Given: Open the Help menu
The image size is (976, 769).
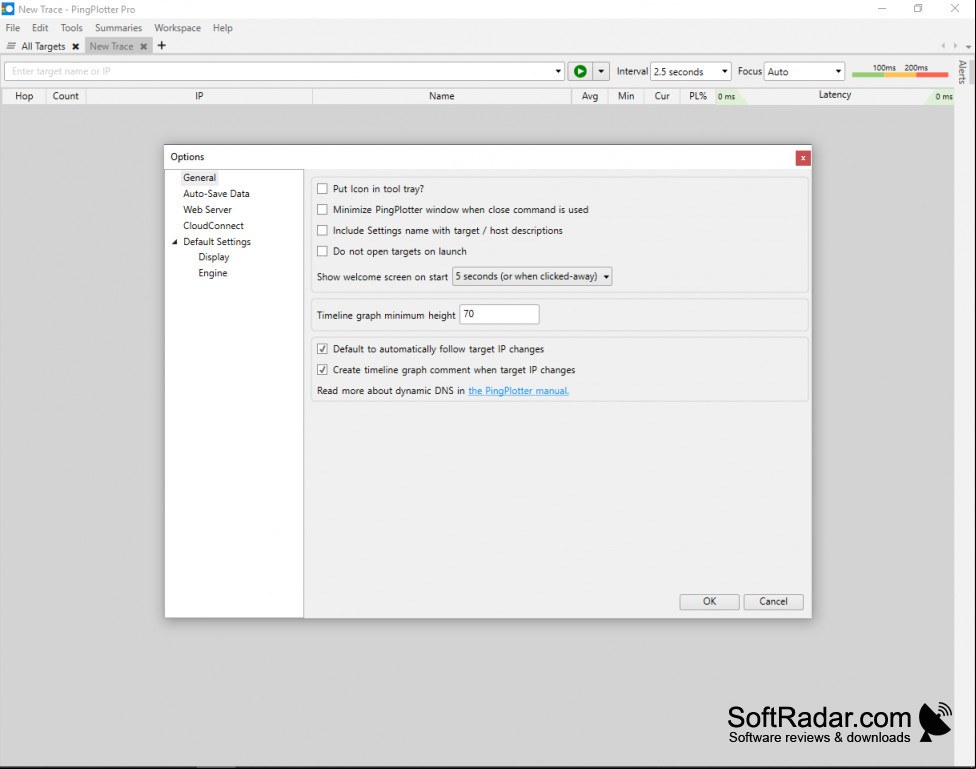Looking at the screenshot, I should (222, 28).
